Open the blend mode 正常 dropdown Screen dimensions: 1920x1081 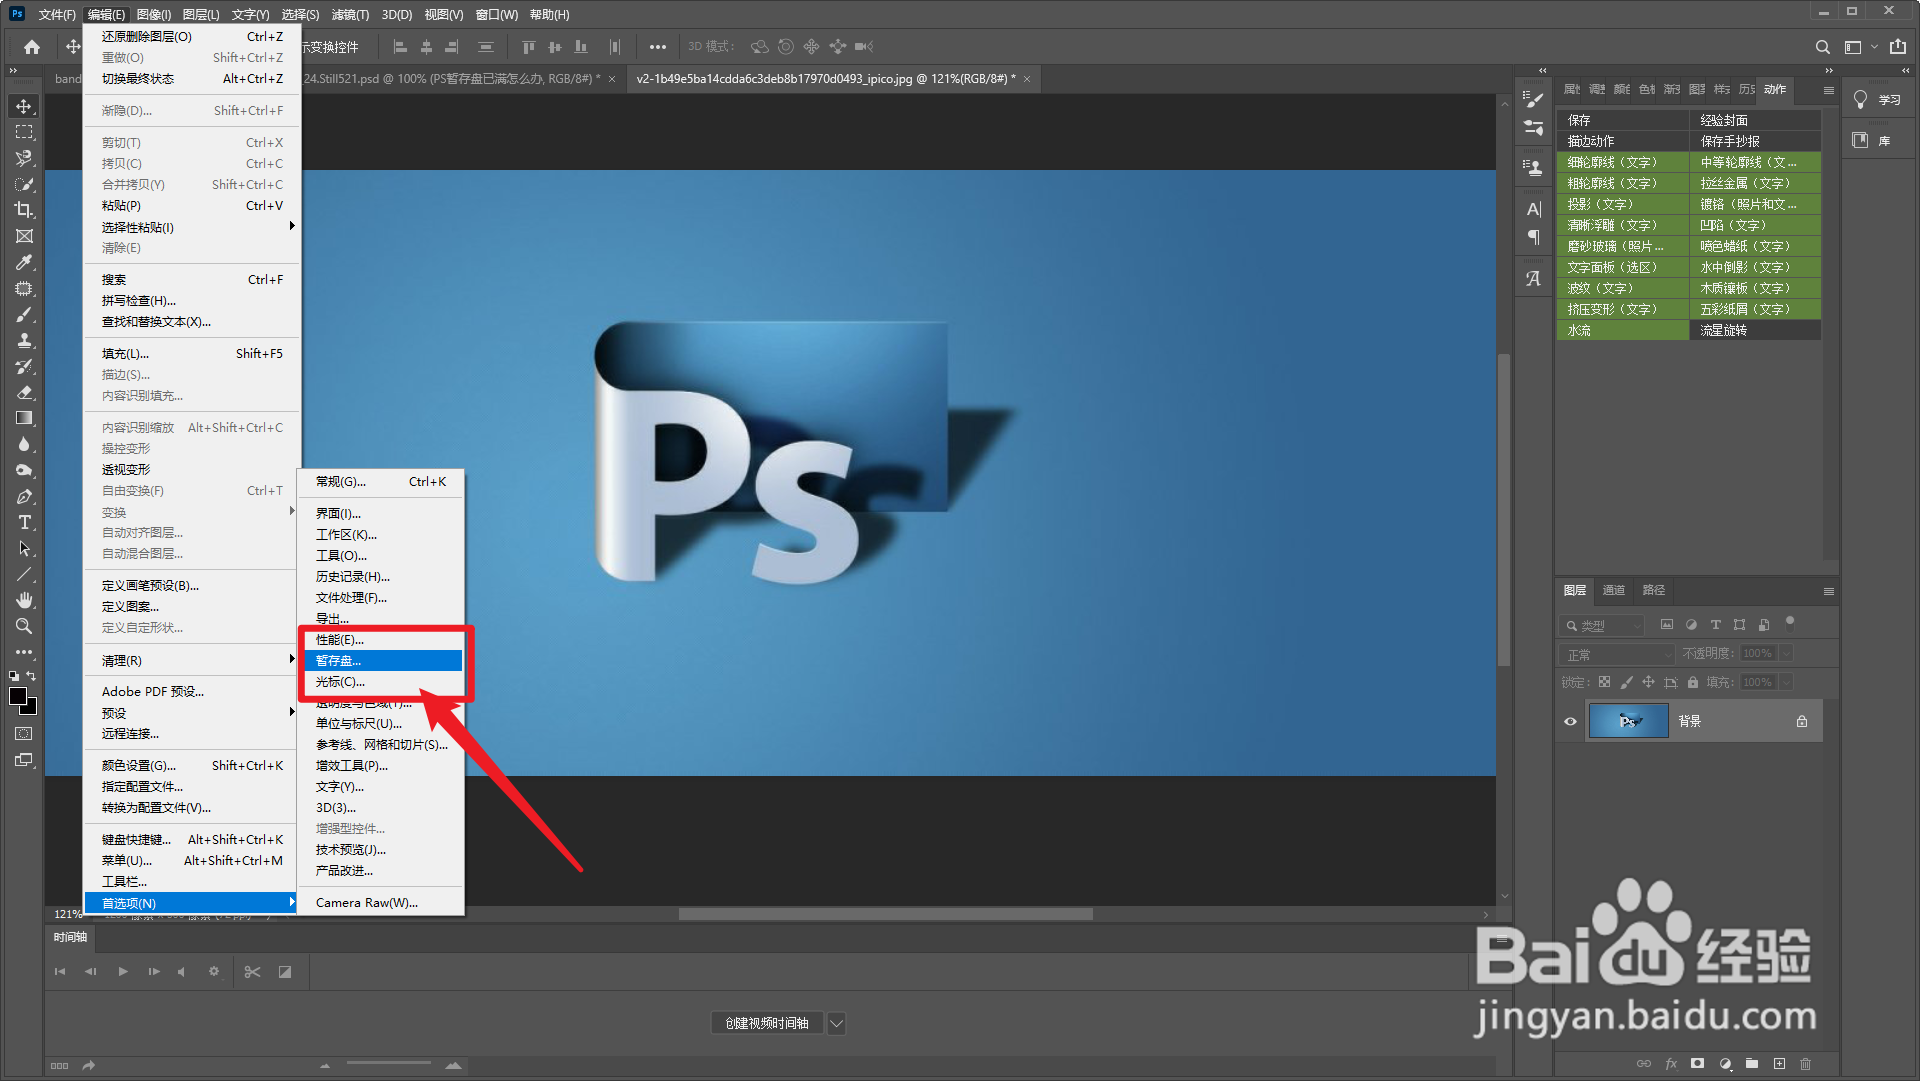coord(1617,654)
